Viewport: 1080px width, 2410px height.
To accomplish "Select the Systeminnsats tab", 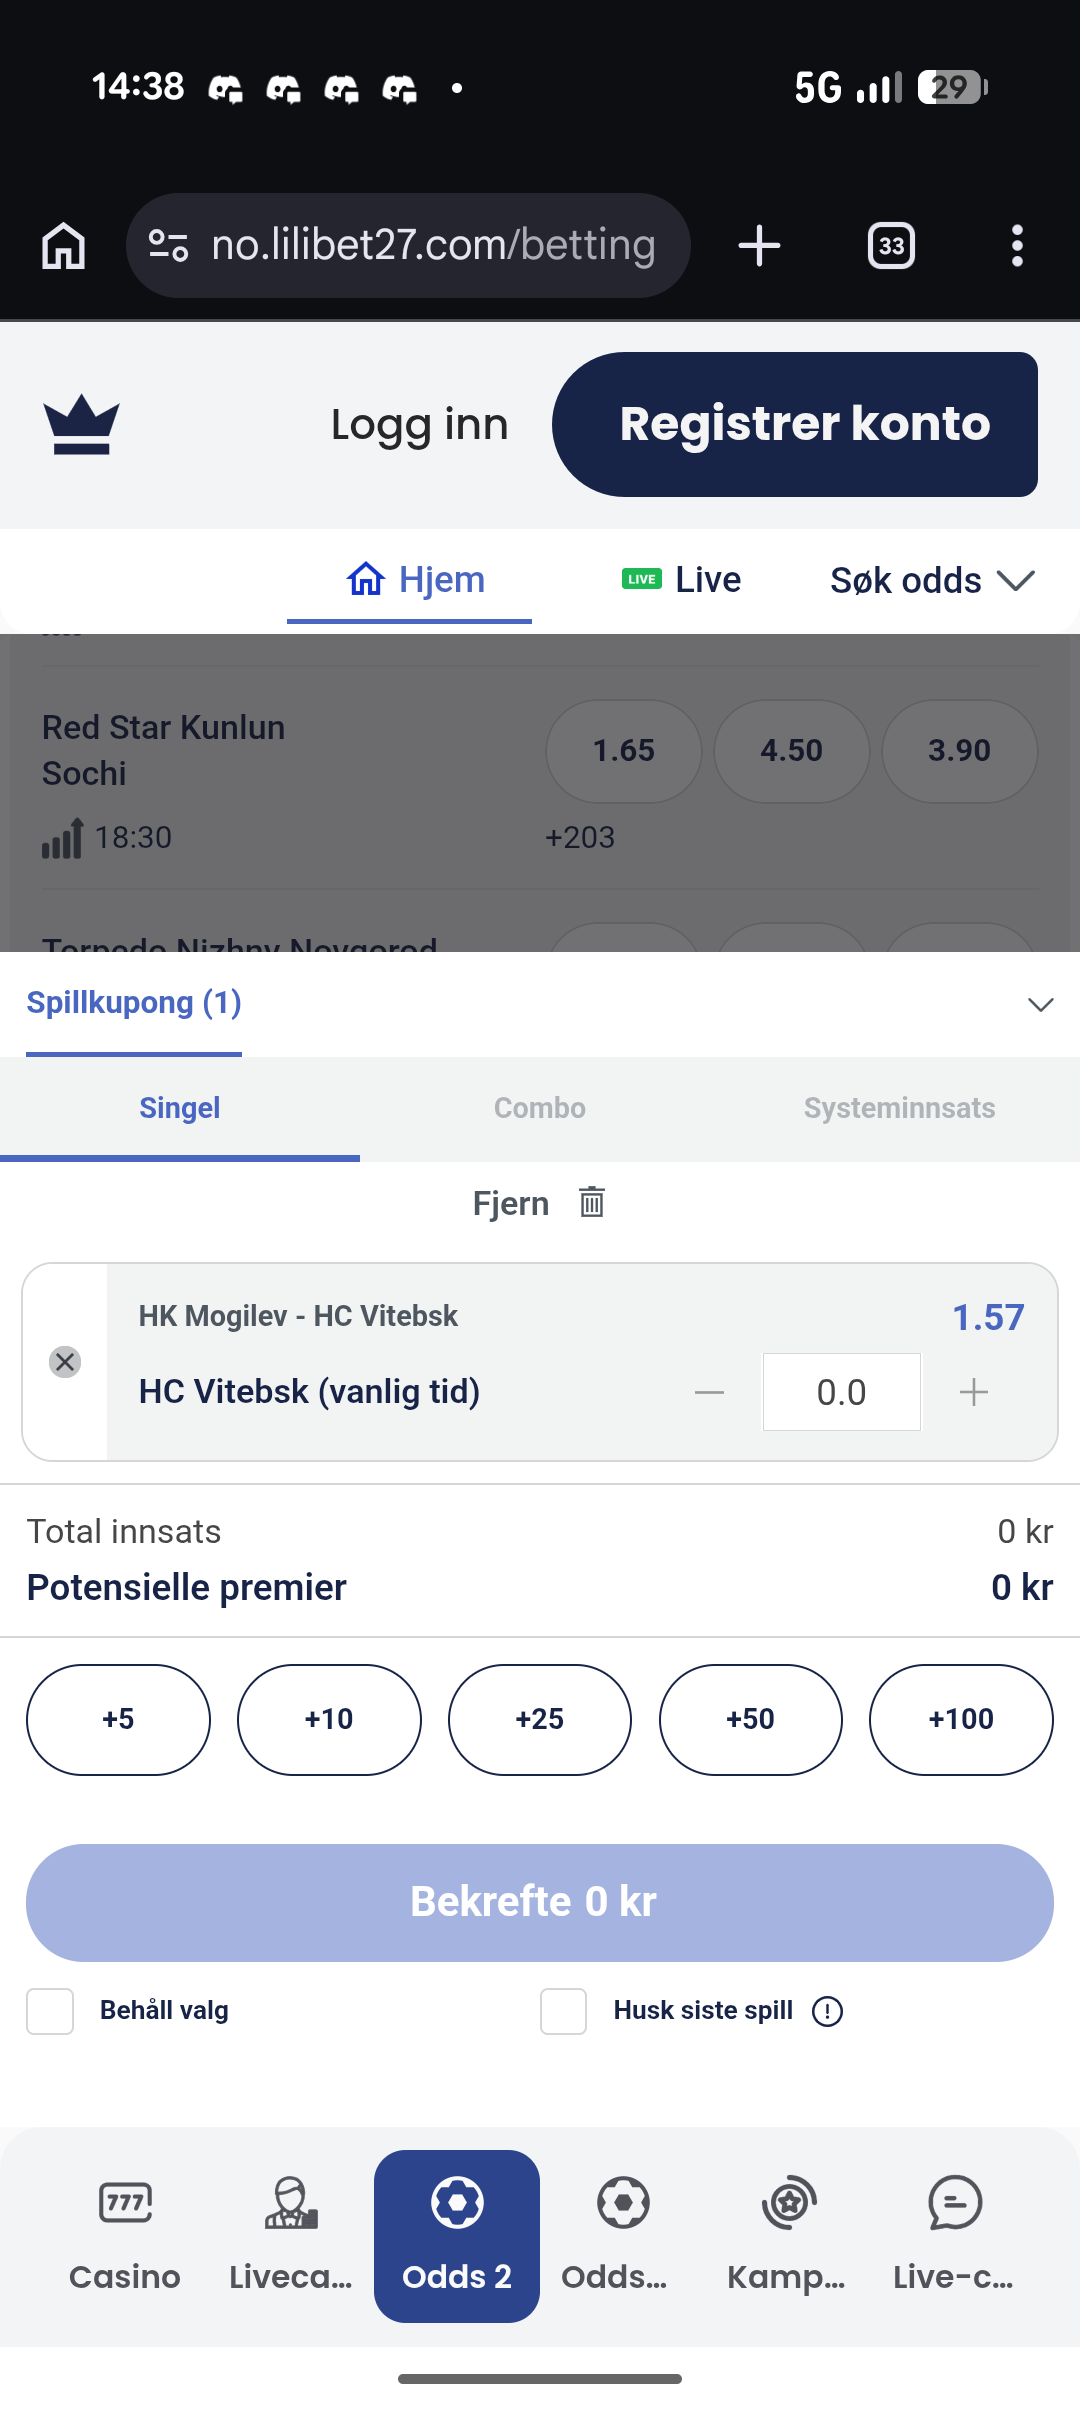I will pyautogui.click(x=900, y=1108).
